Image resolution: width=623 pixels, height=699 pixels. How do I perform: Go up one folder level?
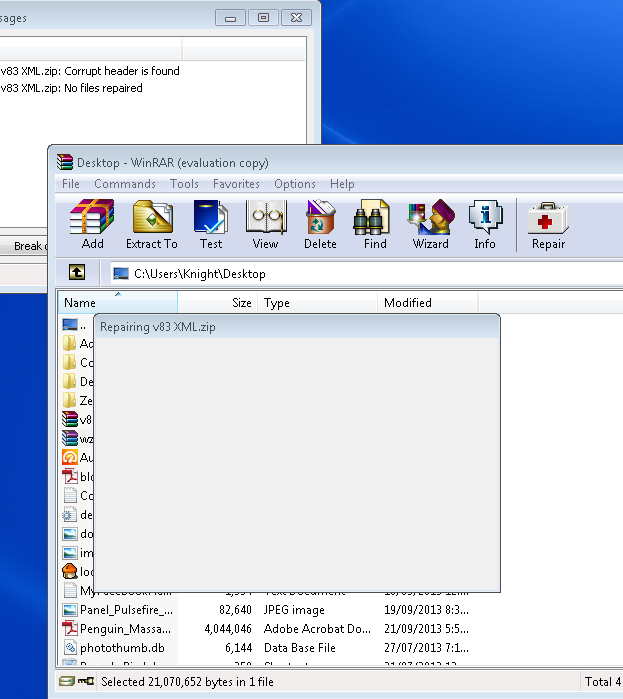[77, 272]
